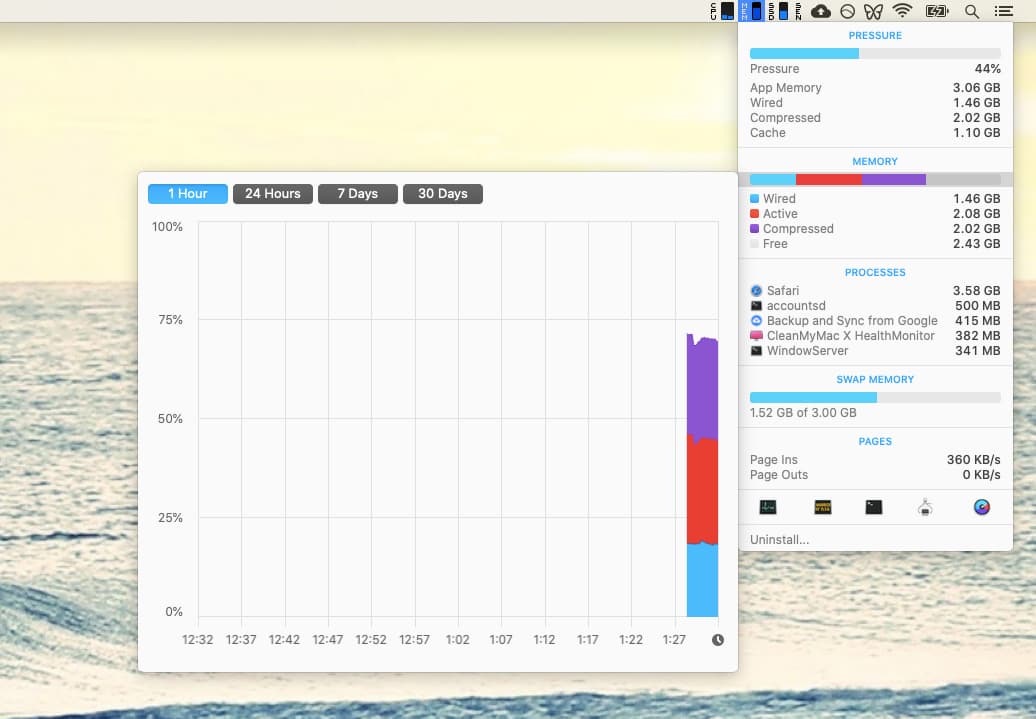This screenshot has width=1036, height=719.
Task: Open the iStat Menus app icon
Action: (x=982, y=507)
